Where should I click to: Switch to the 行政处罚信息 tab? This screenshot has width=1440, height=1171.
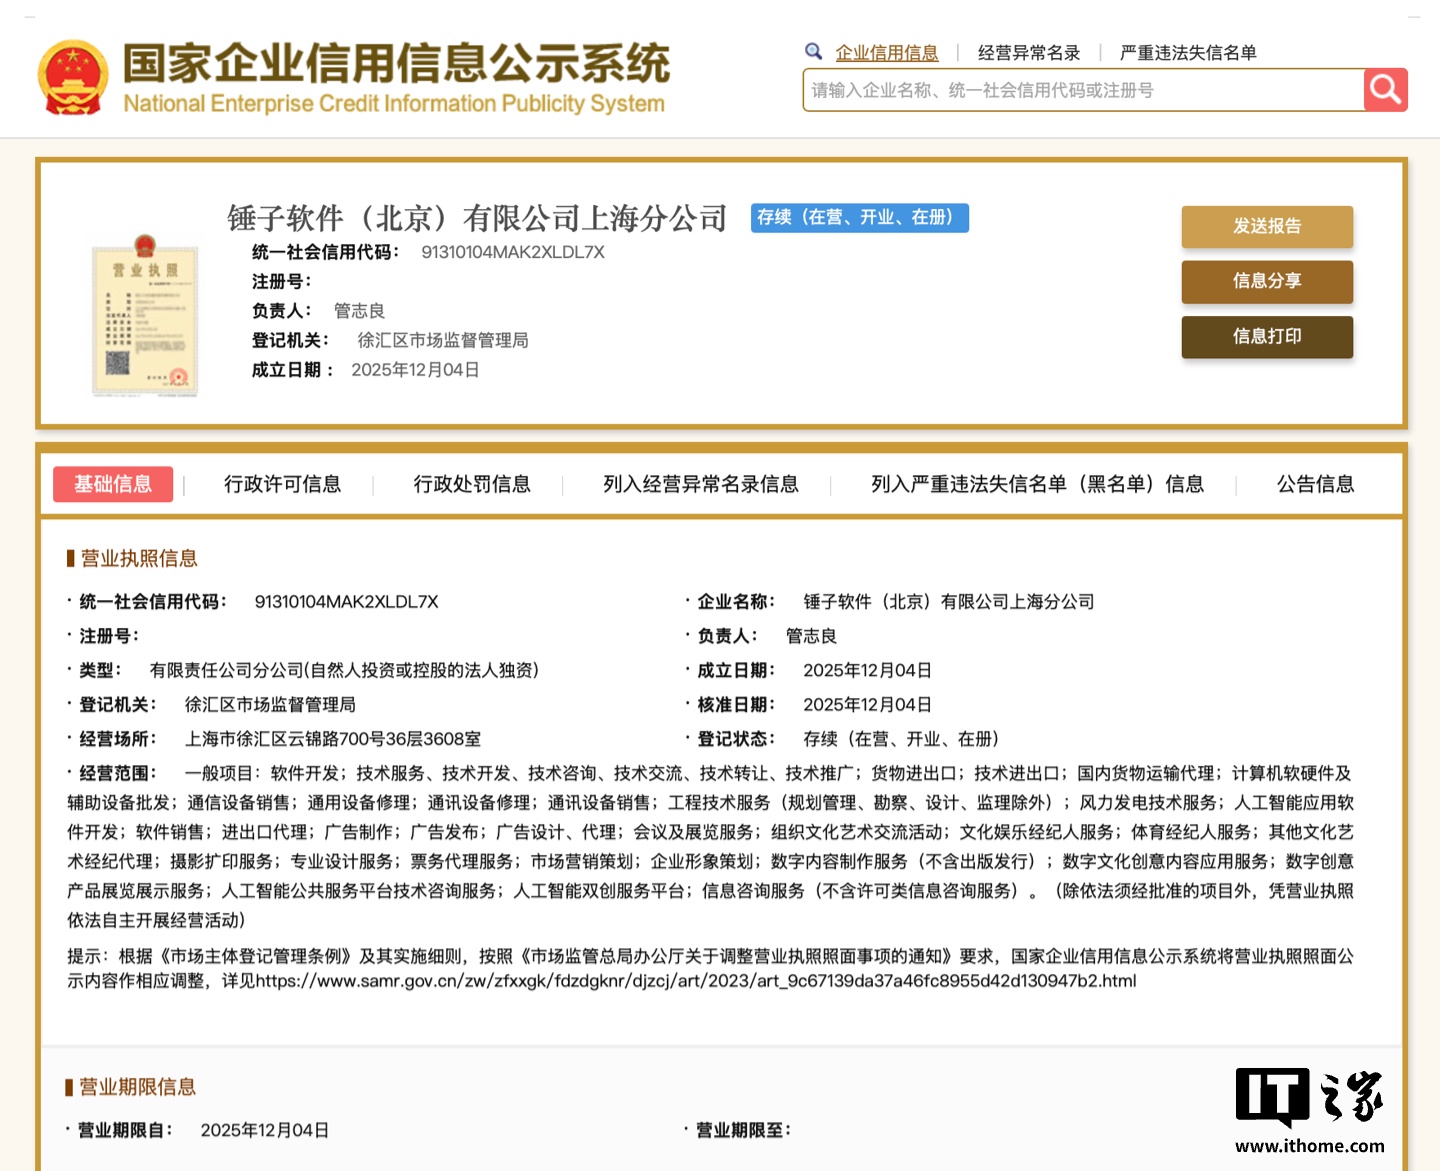point(472,484)
